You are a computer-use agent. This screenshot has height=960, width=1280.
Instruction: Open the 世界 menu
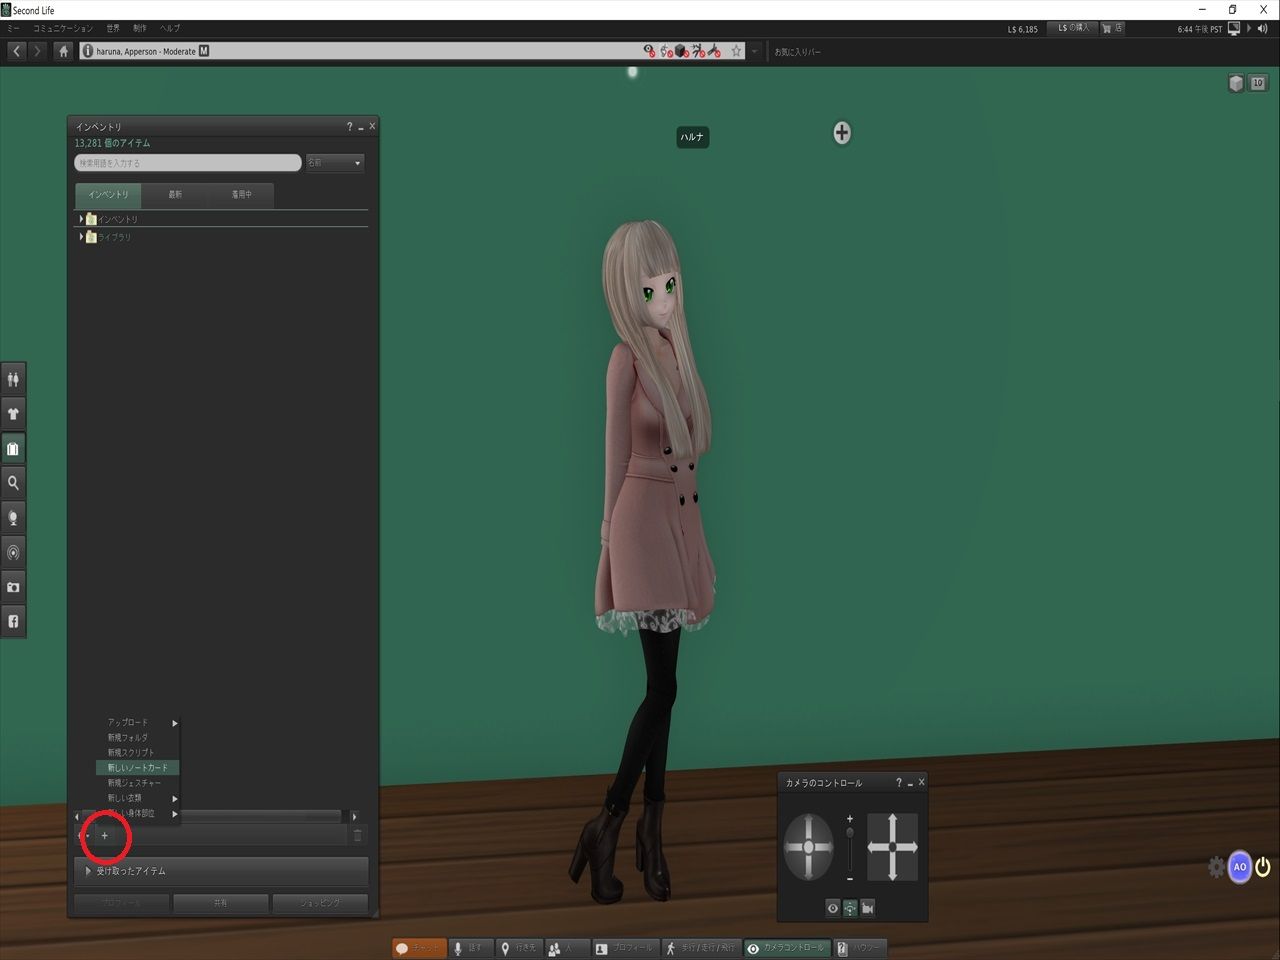click(x=113, y=28)
